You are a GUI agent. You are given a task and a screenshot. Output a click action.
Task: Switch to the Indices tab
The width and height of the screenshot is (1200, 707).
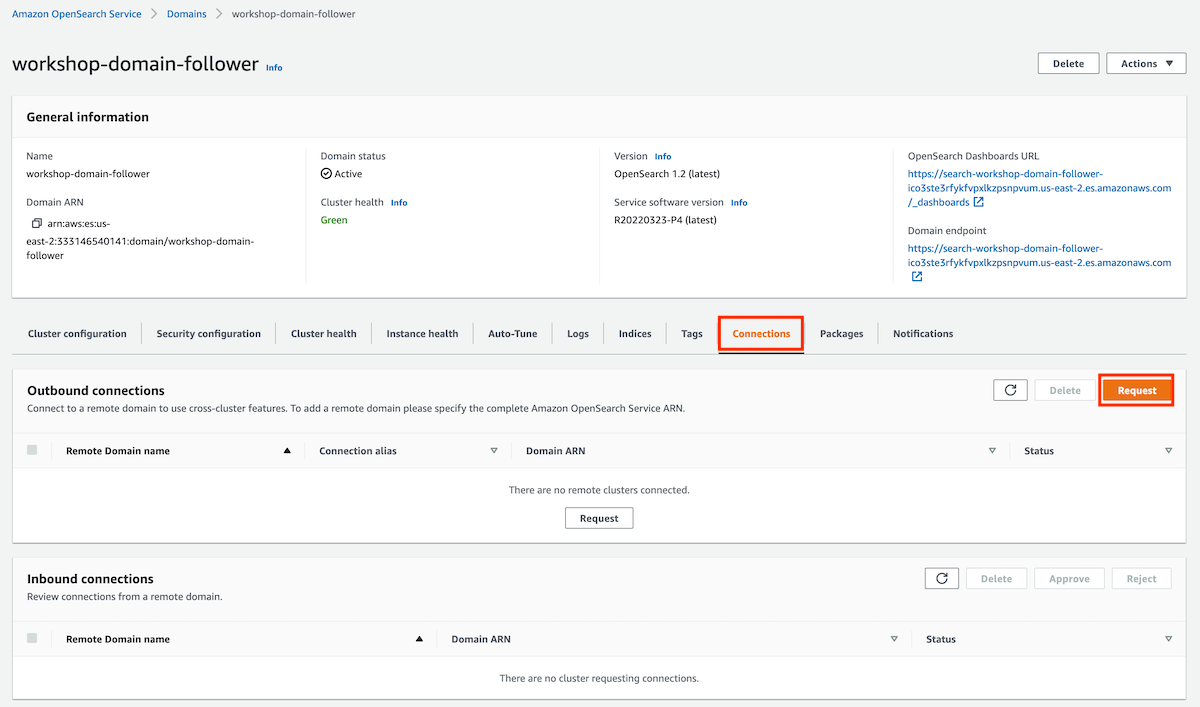(x=635, y=334)
